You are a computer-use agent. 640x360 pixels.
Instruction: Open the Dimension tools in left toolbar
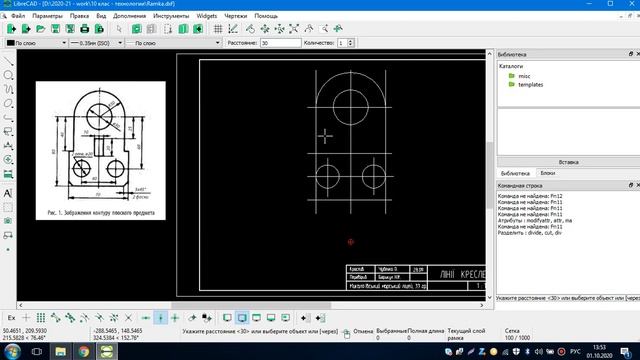point(8,146)
